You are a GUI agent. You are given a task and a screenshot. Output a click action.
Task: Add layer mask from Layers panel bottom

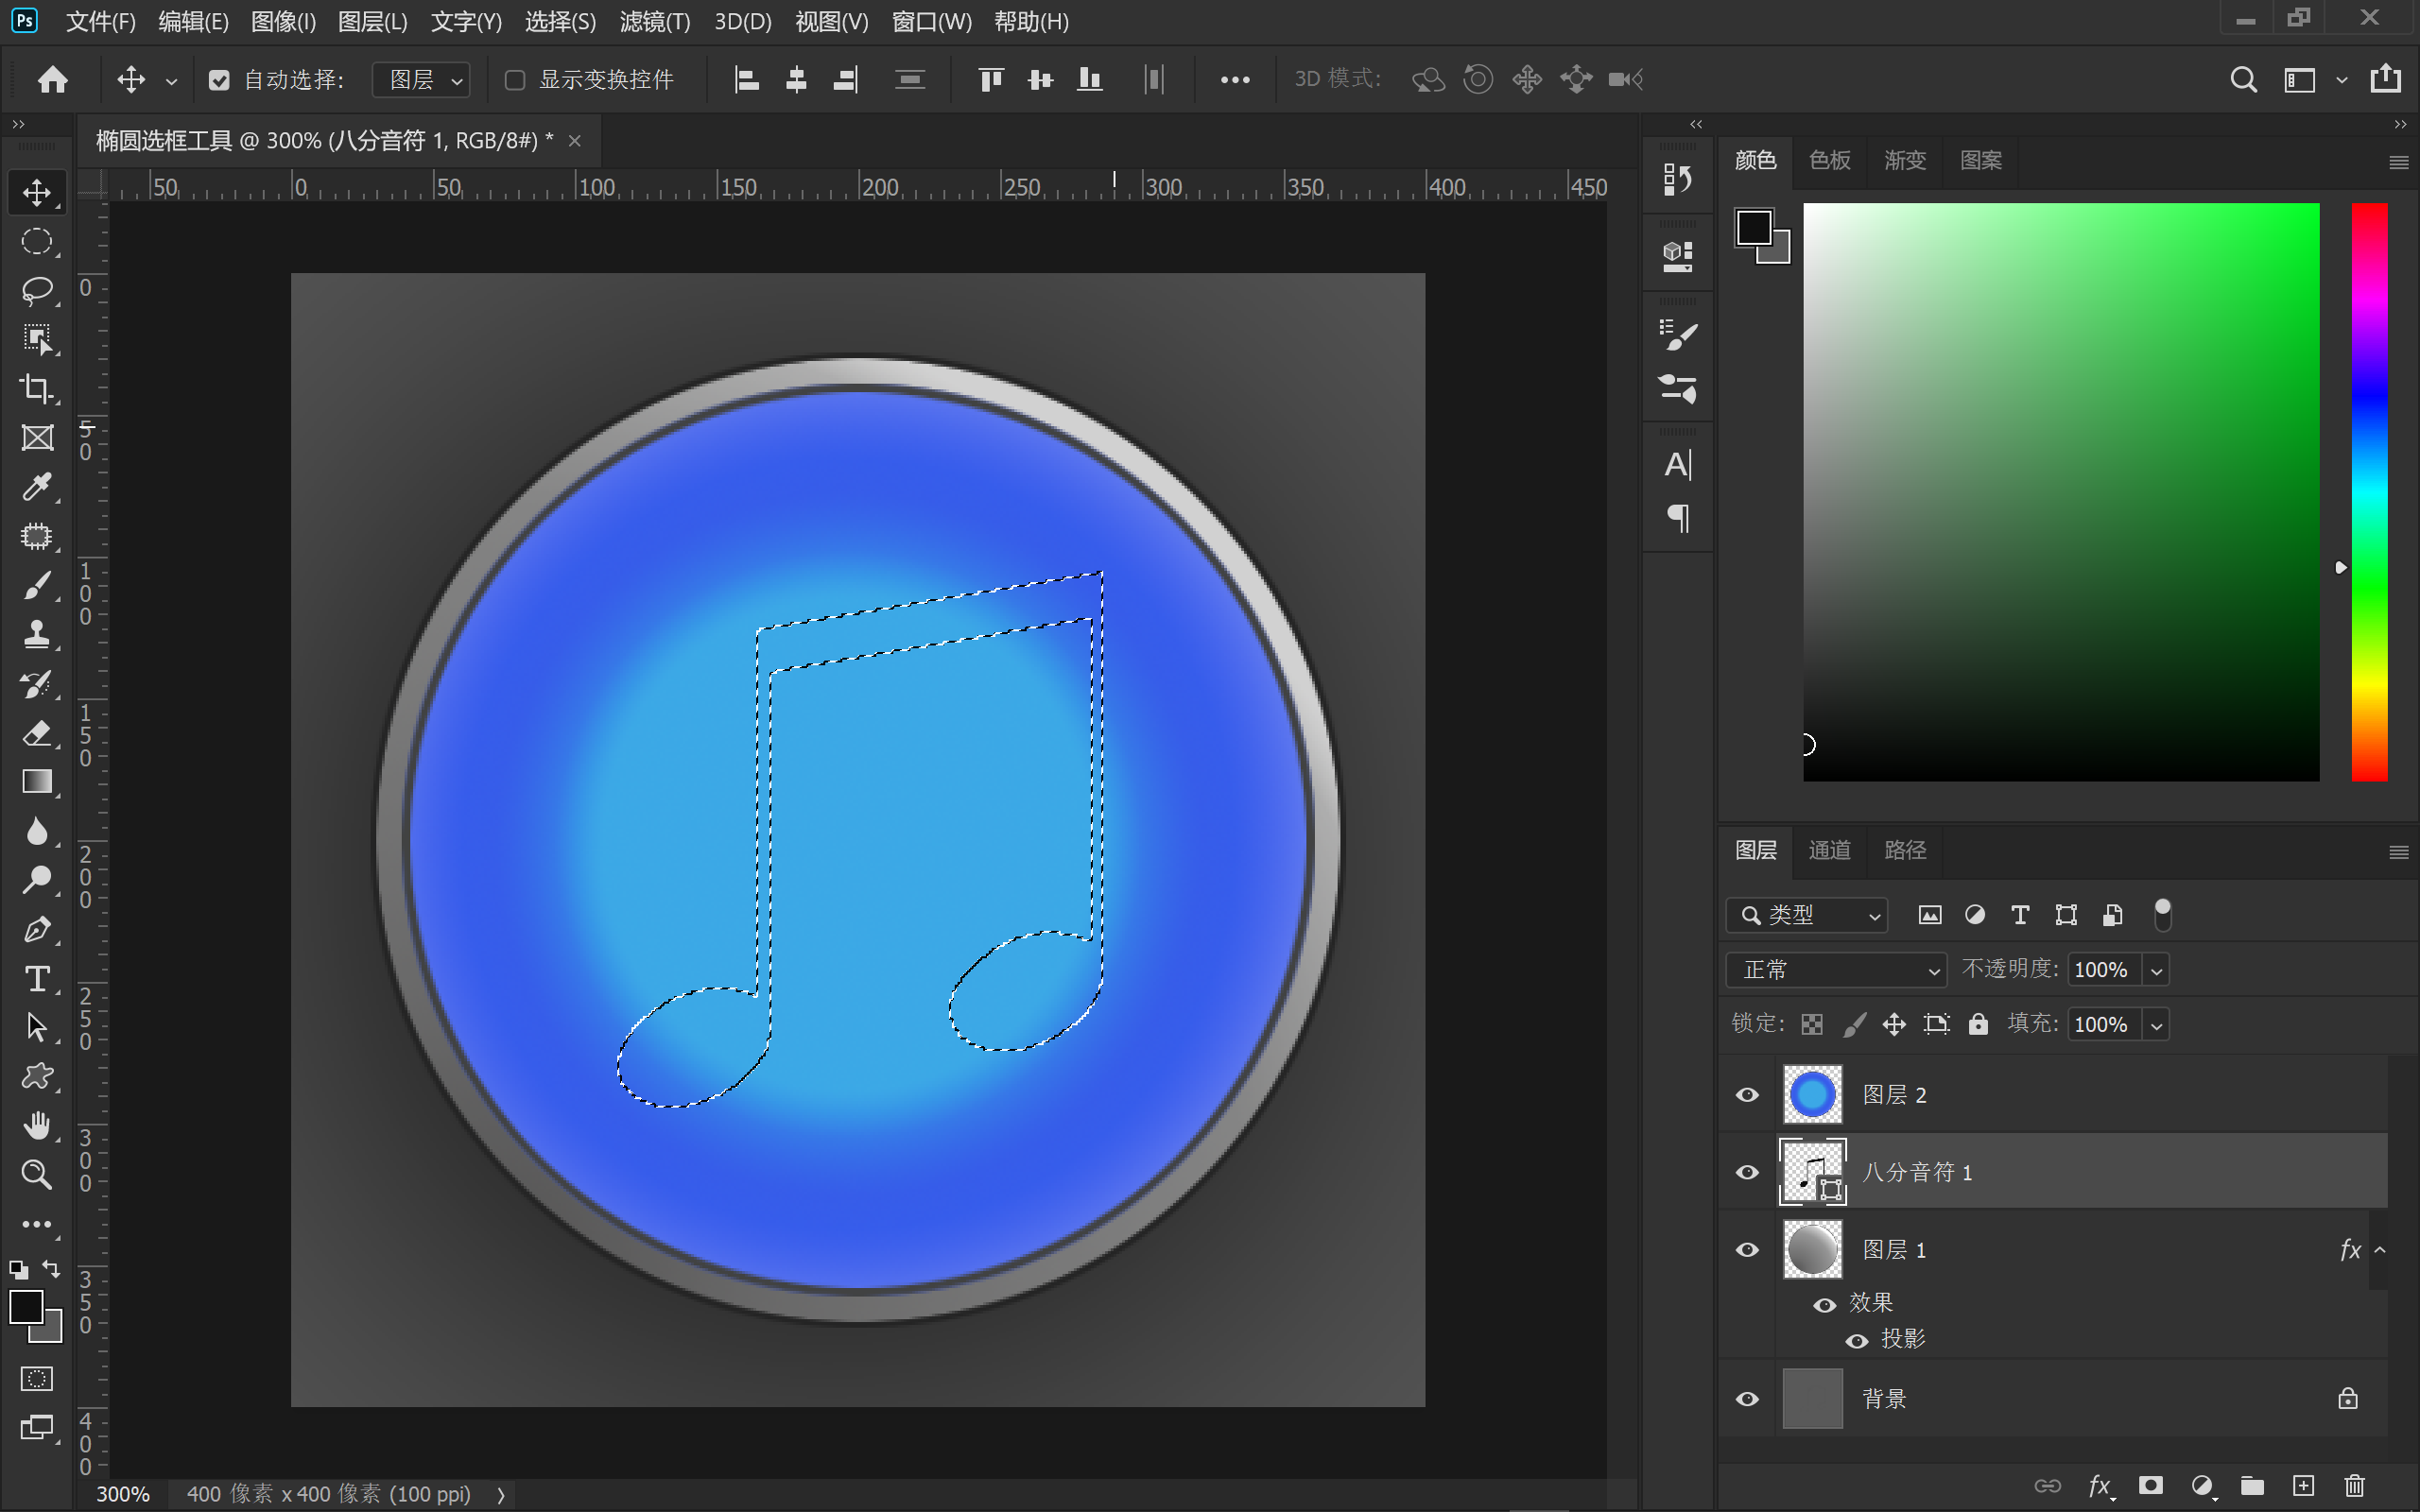2150,1485
